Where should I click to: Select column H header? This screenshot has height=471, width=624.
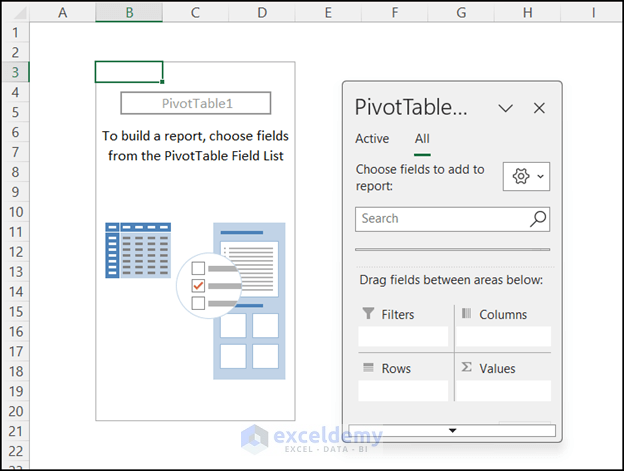pos(528,12)
